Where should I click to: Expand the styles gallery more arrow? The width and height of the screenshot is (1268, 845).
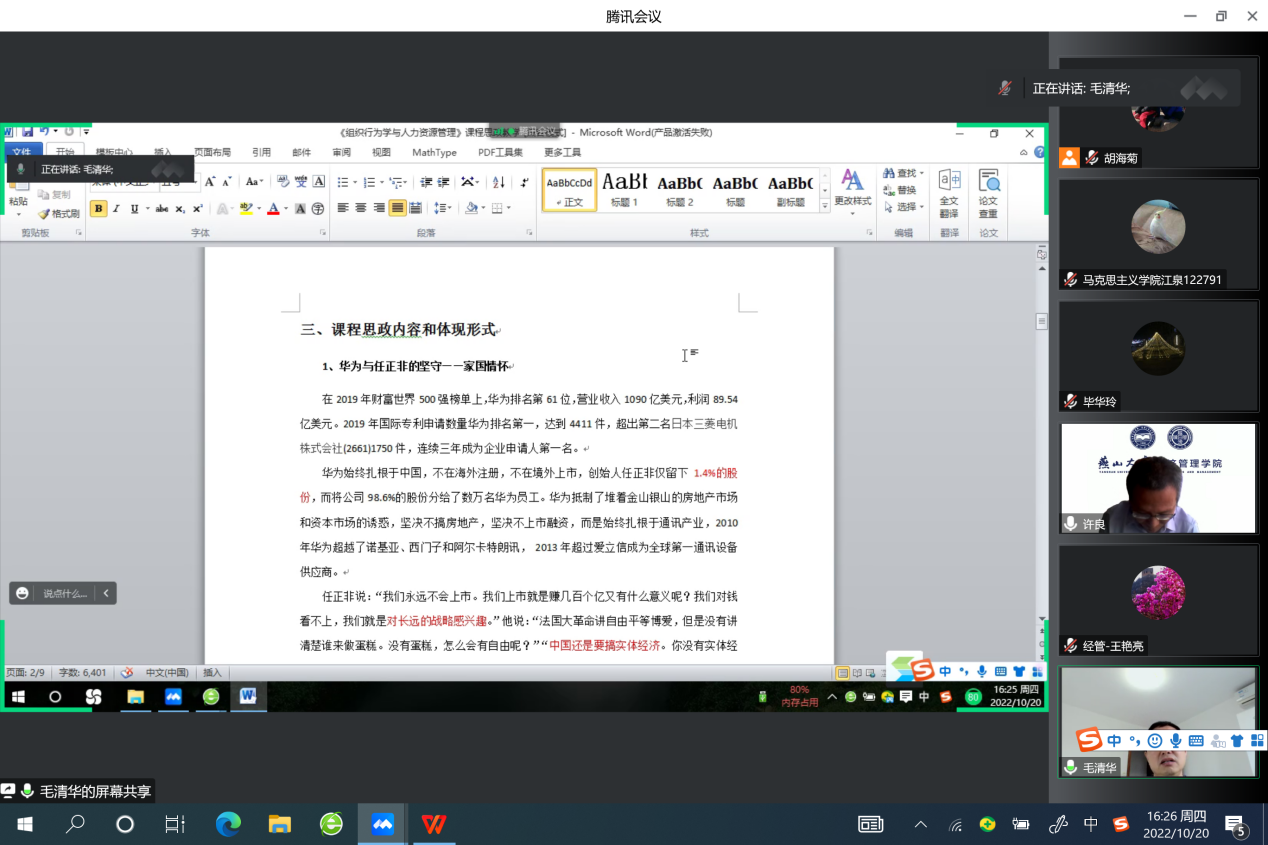825,204
